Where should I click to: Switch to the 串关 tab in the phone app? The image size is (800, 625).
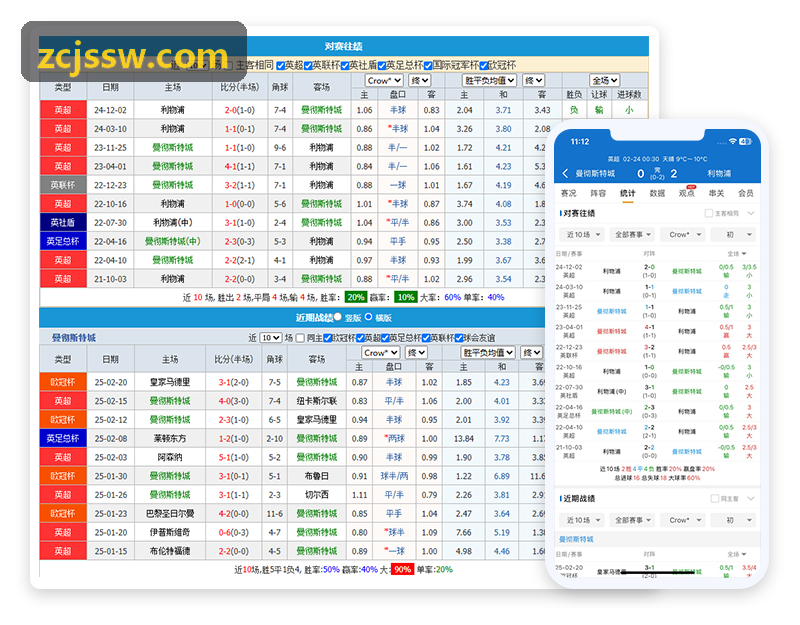tap(716, 193)
